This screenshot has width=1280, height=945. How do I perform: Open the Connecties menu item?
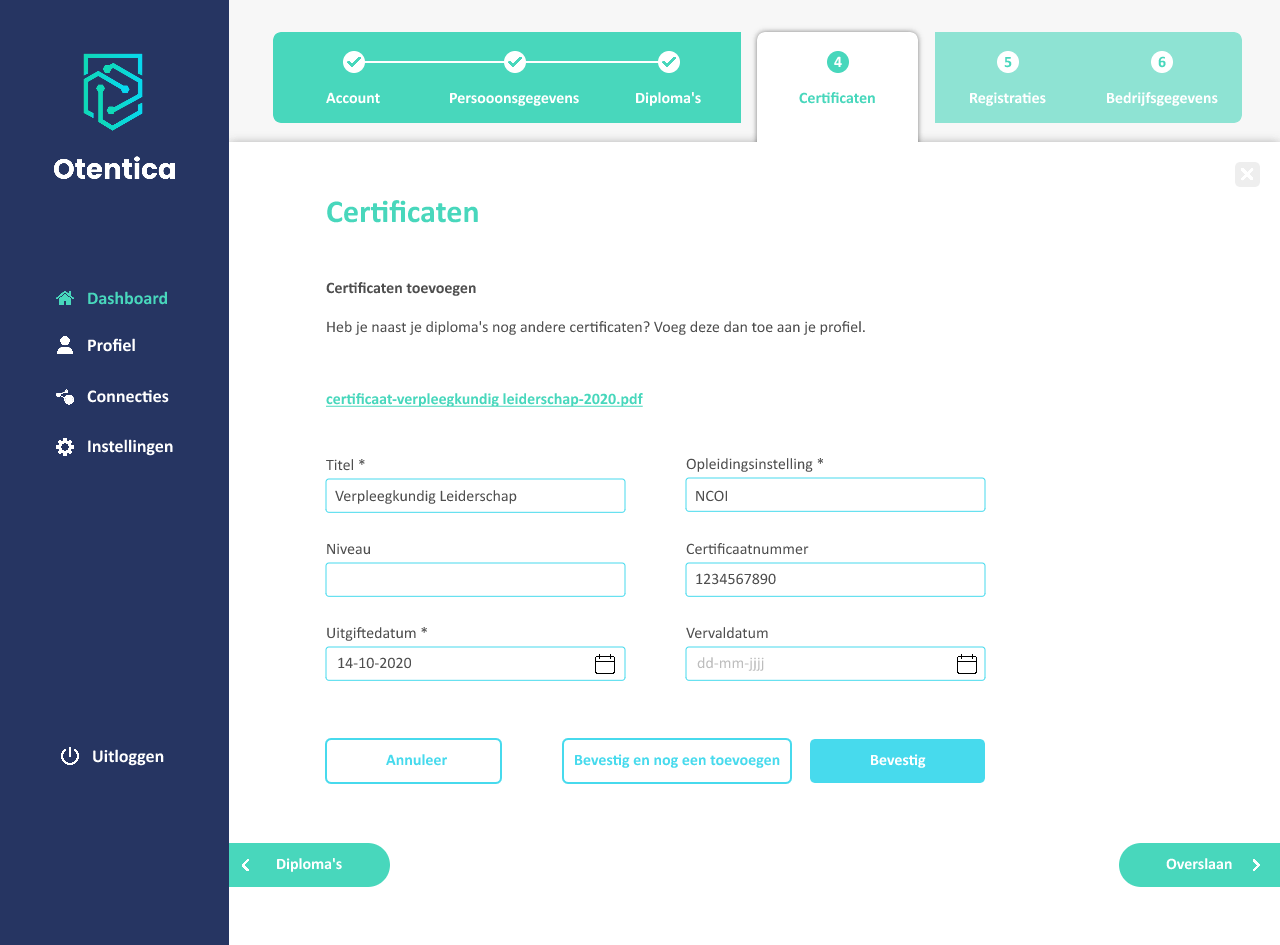pos(112,396)
